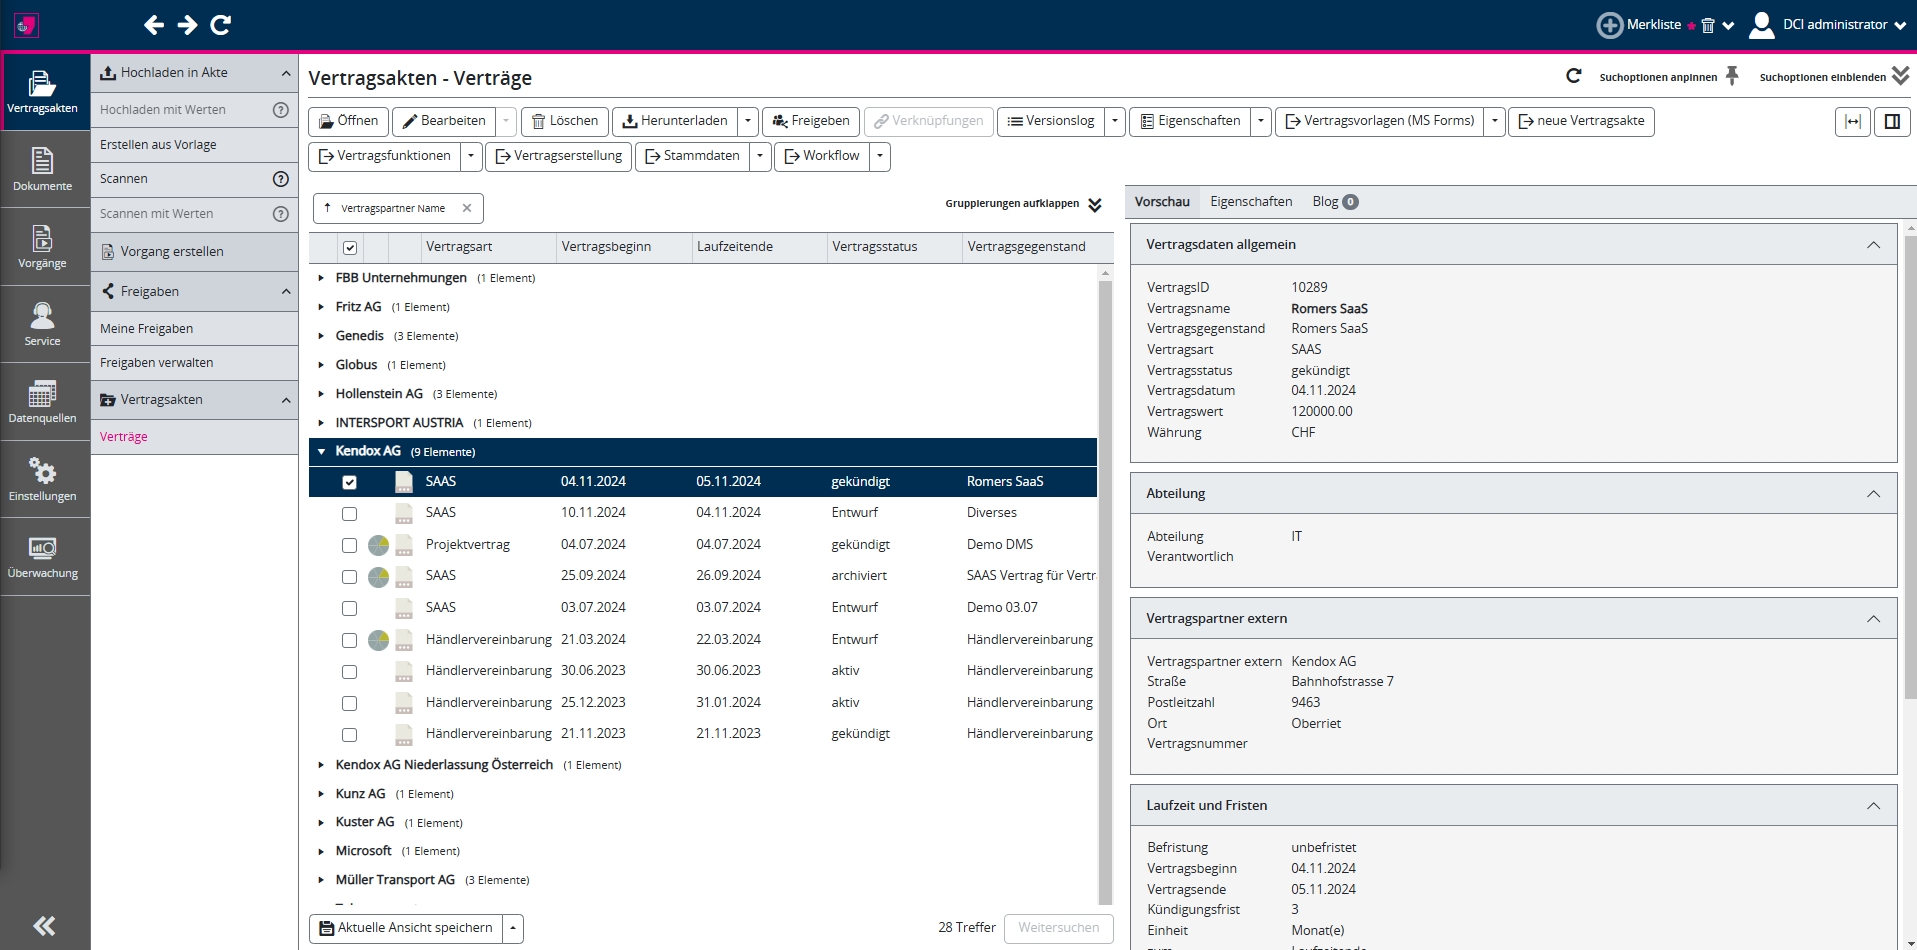The image size is (1917, 950).
Task: Uncheck the selected Romers SaaS row checkbox
Action: click(349, 482)
